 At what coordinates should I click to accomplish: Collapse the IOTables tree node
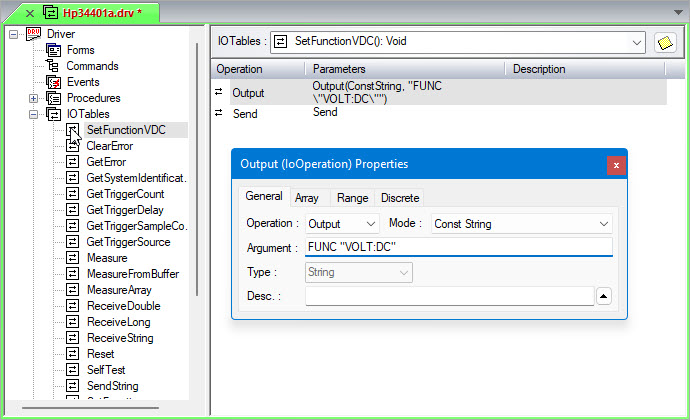[x=33, y=114]
